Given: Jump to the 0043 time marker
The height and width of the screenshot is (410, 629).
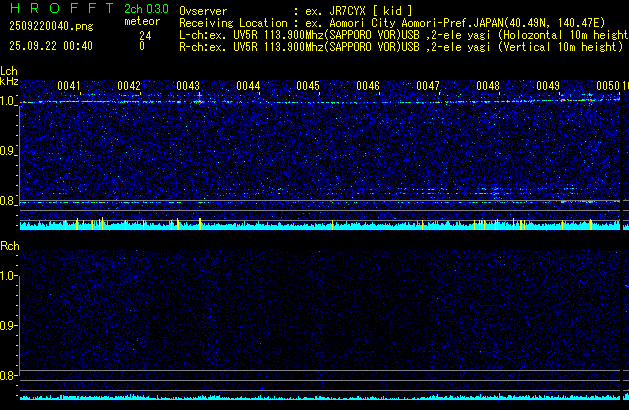Looking at the screenshot, I should pos(188,87).
